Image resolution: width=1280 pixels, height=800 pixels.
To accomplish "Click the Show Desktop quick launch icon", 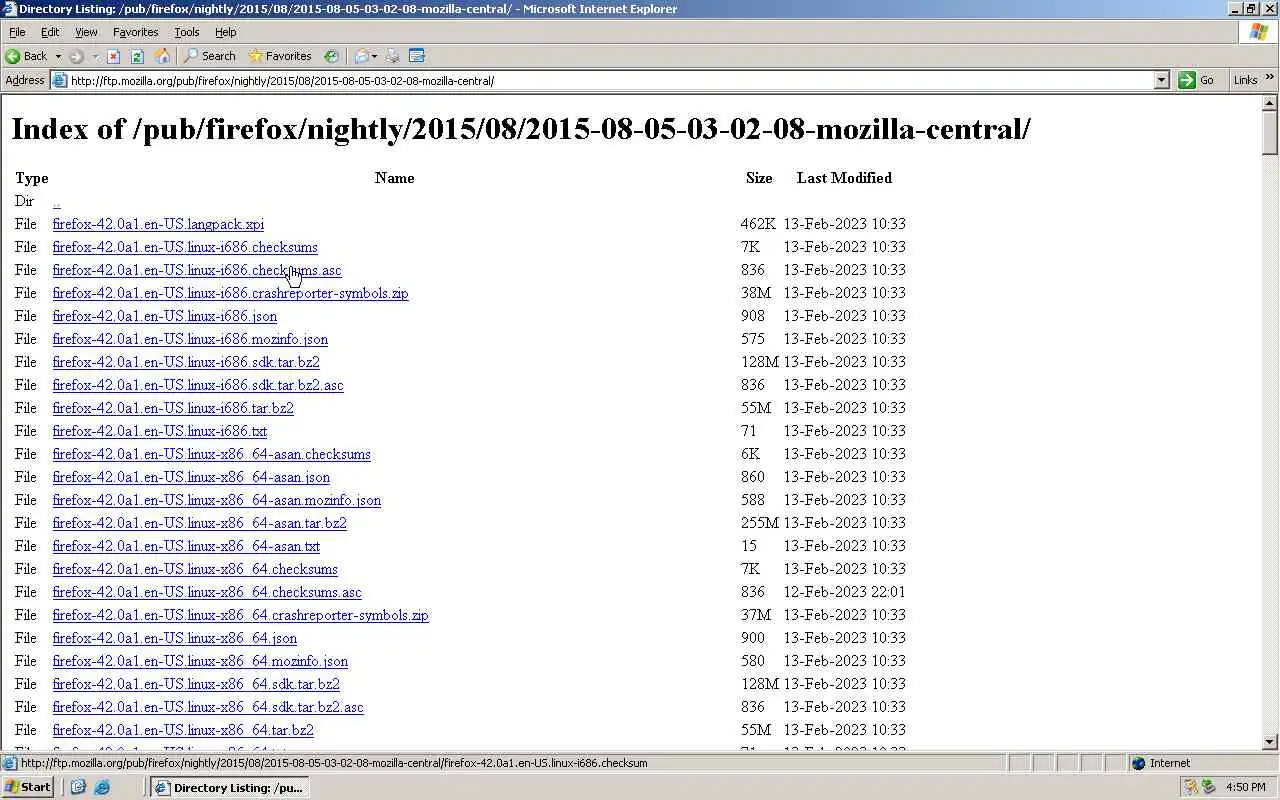I will (79, 787).
